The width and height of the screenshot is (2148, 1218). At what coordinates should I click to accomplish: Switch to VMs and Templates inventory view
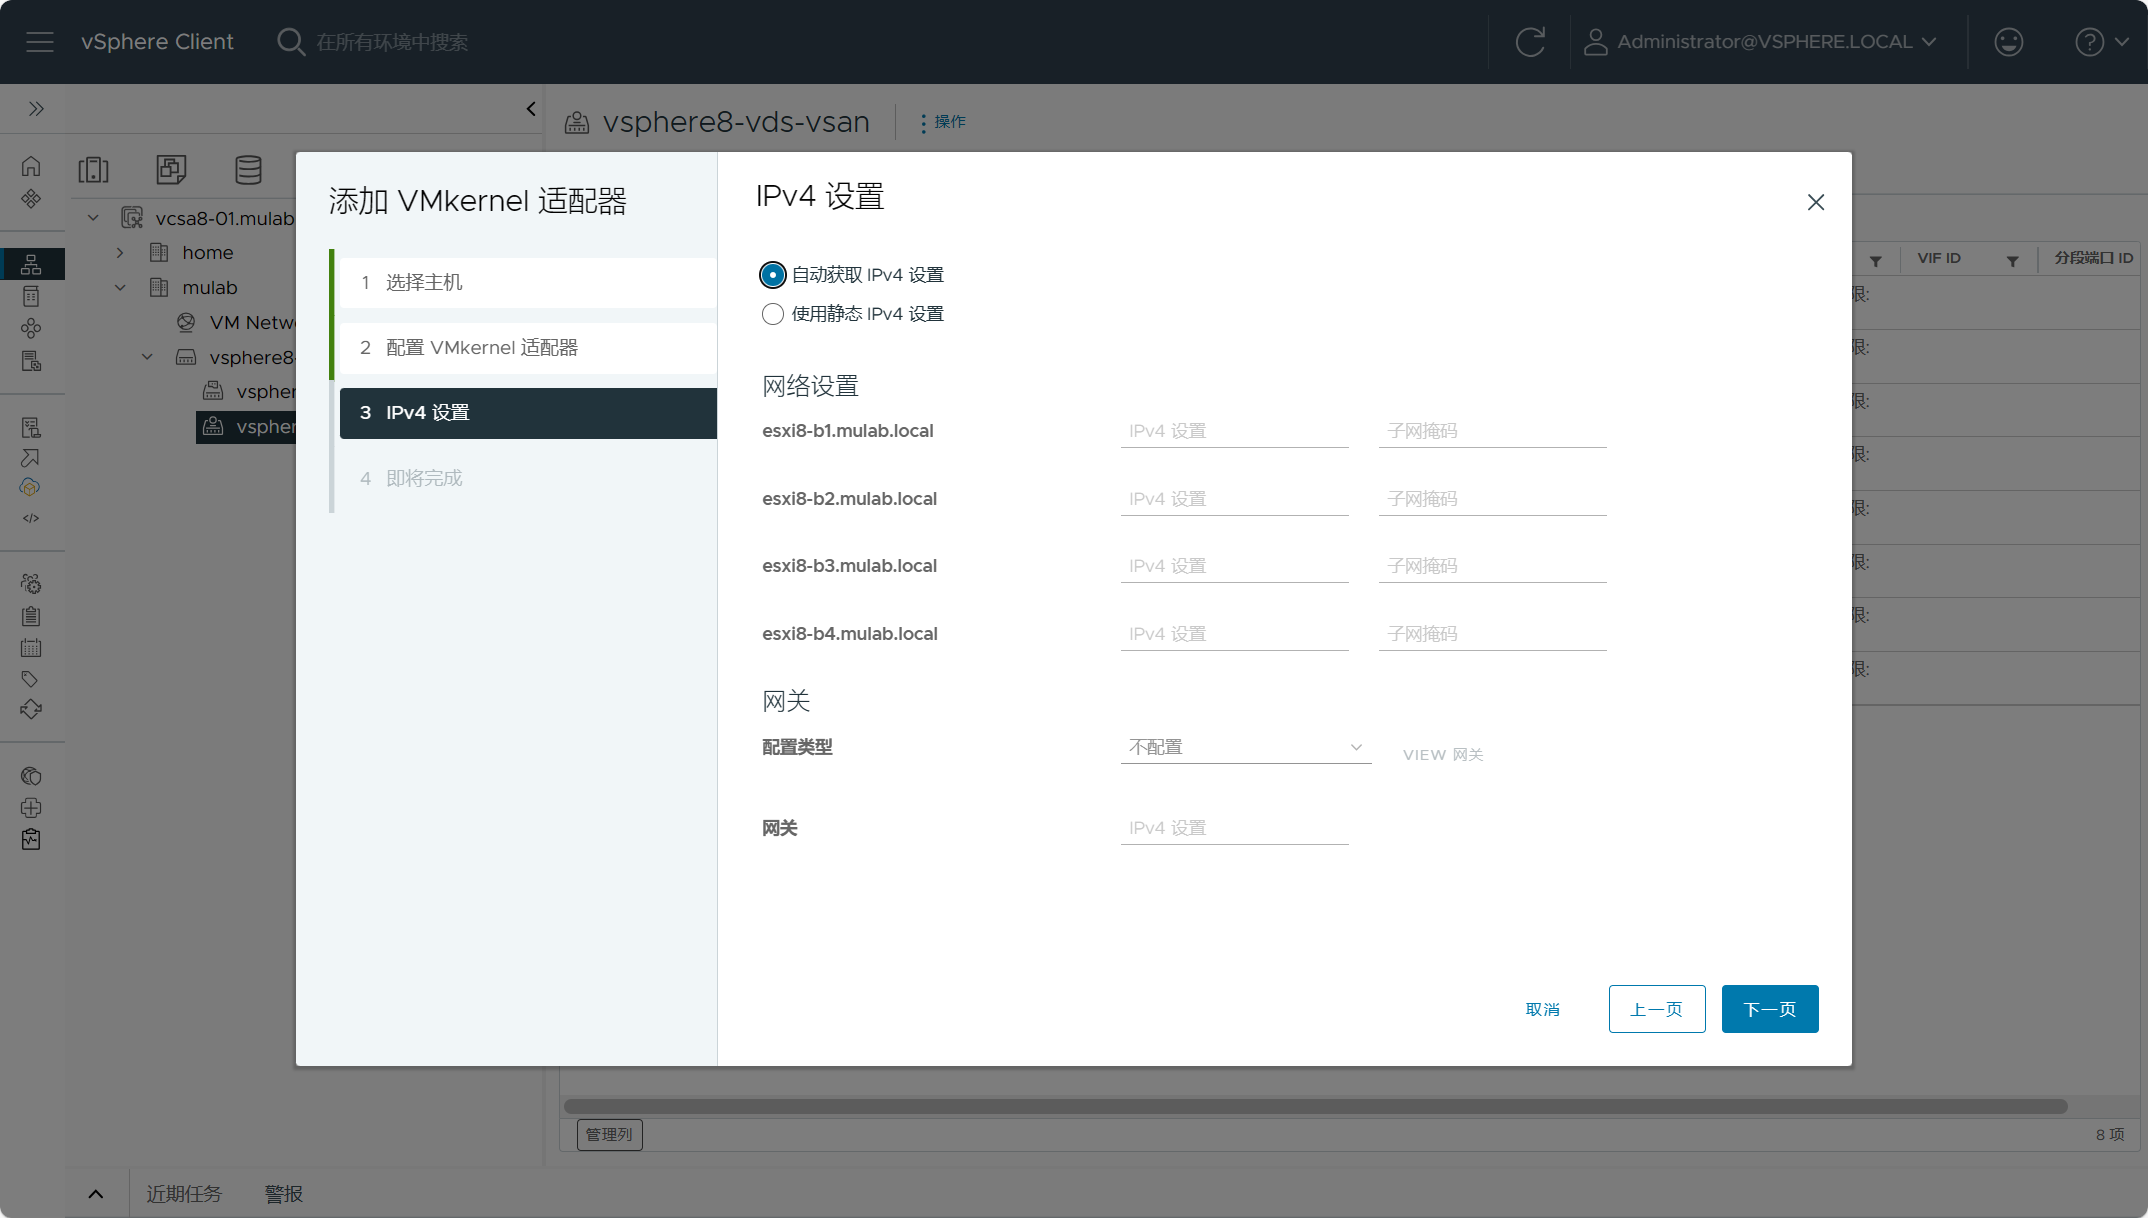tap(171, 169)
